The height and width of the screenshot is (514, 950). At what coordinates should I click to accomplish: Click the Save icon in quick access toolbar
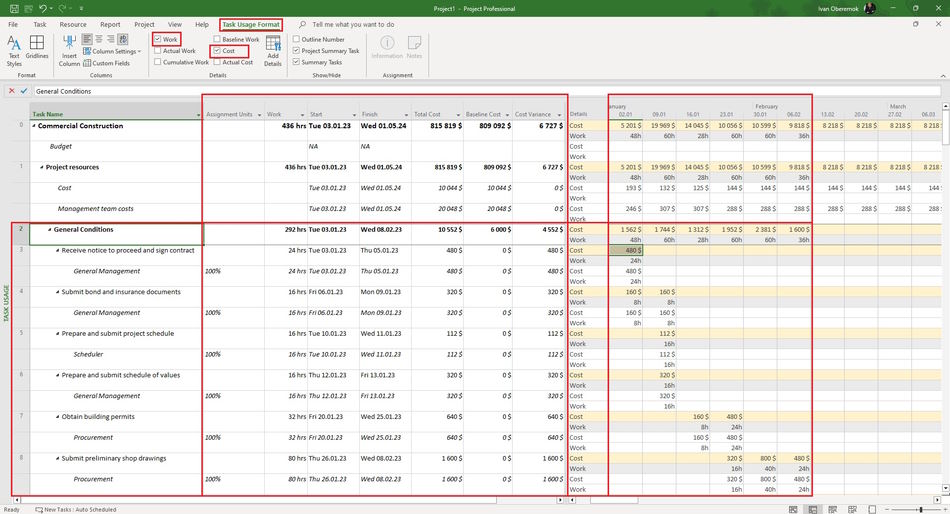(x=14, y=8)
